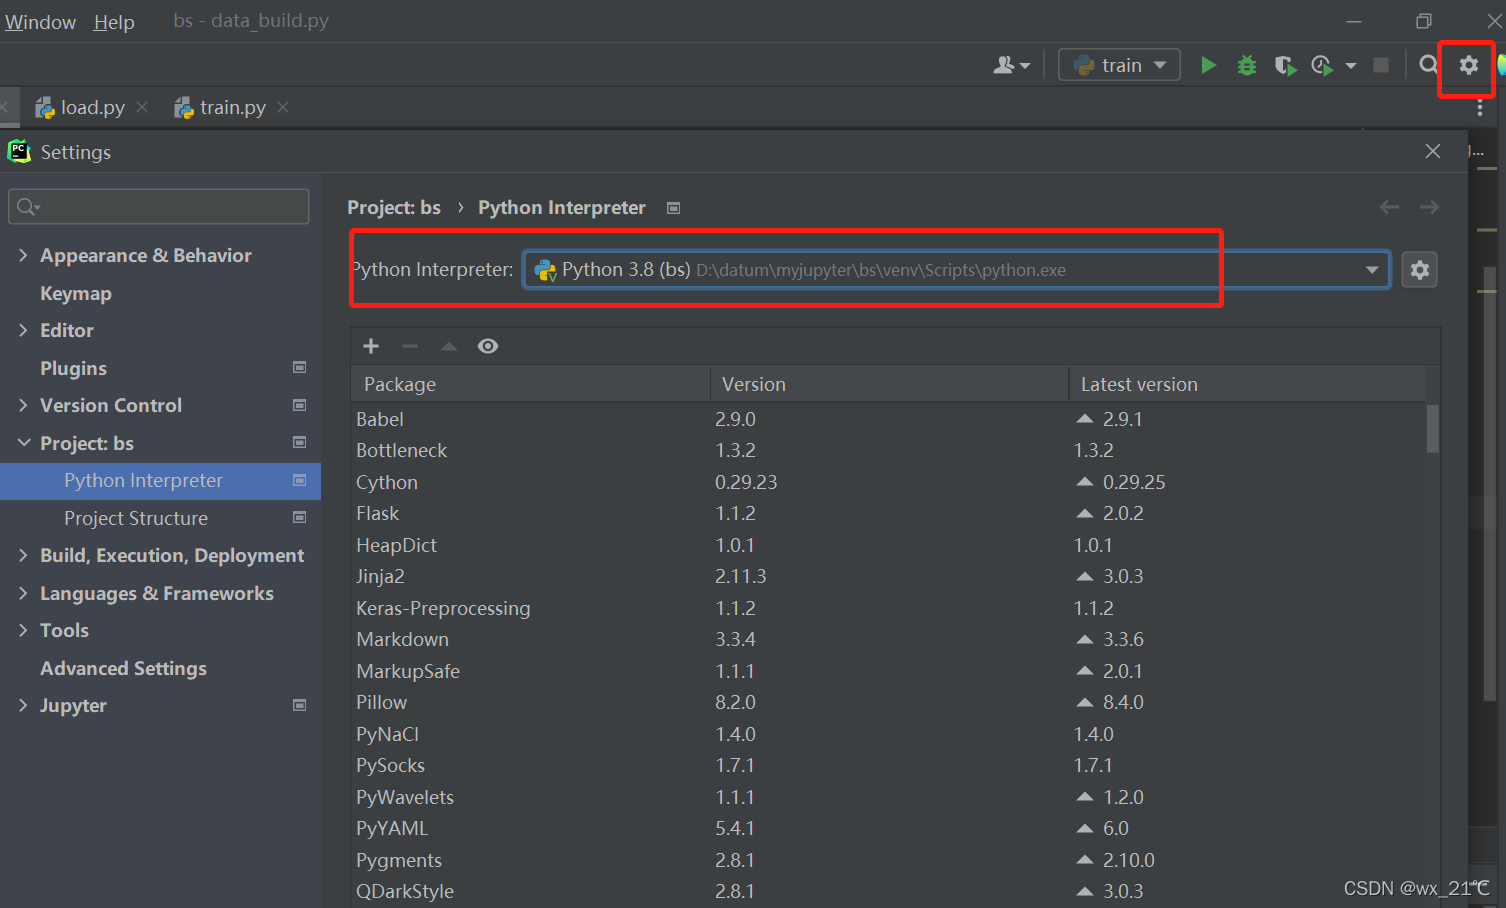Close the load.py editor tab

pyautogui.click(x=142, y=107)
